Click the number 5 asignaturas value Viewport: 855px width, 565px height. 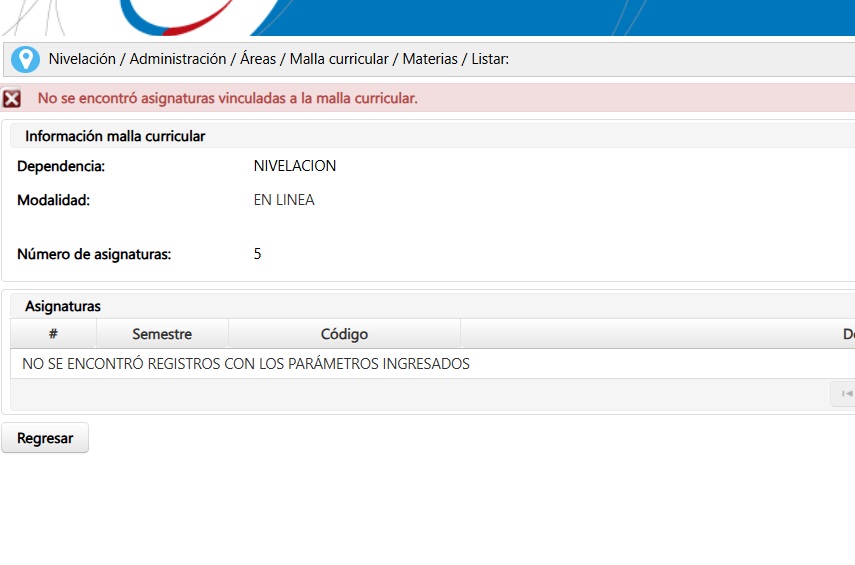(258, 254)
